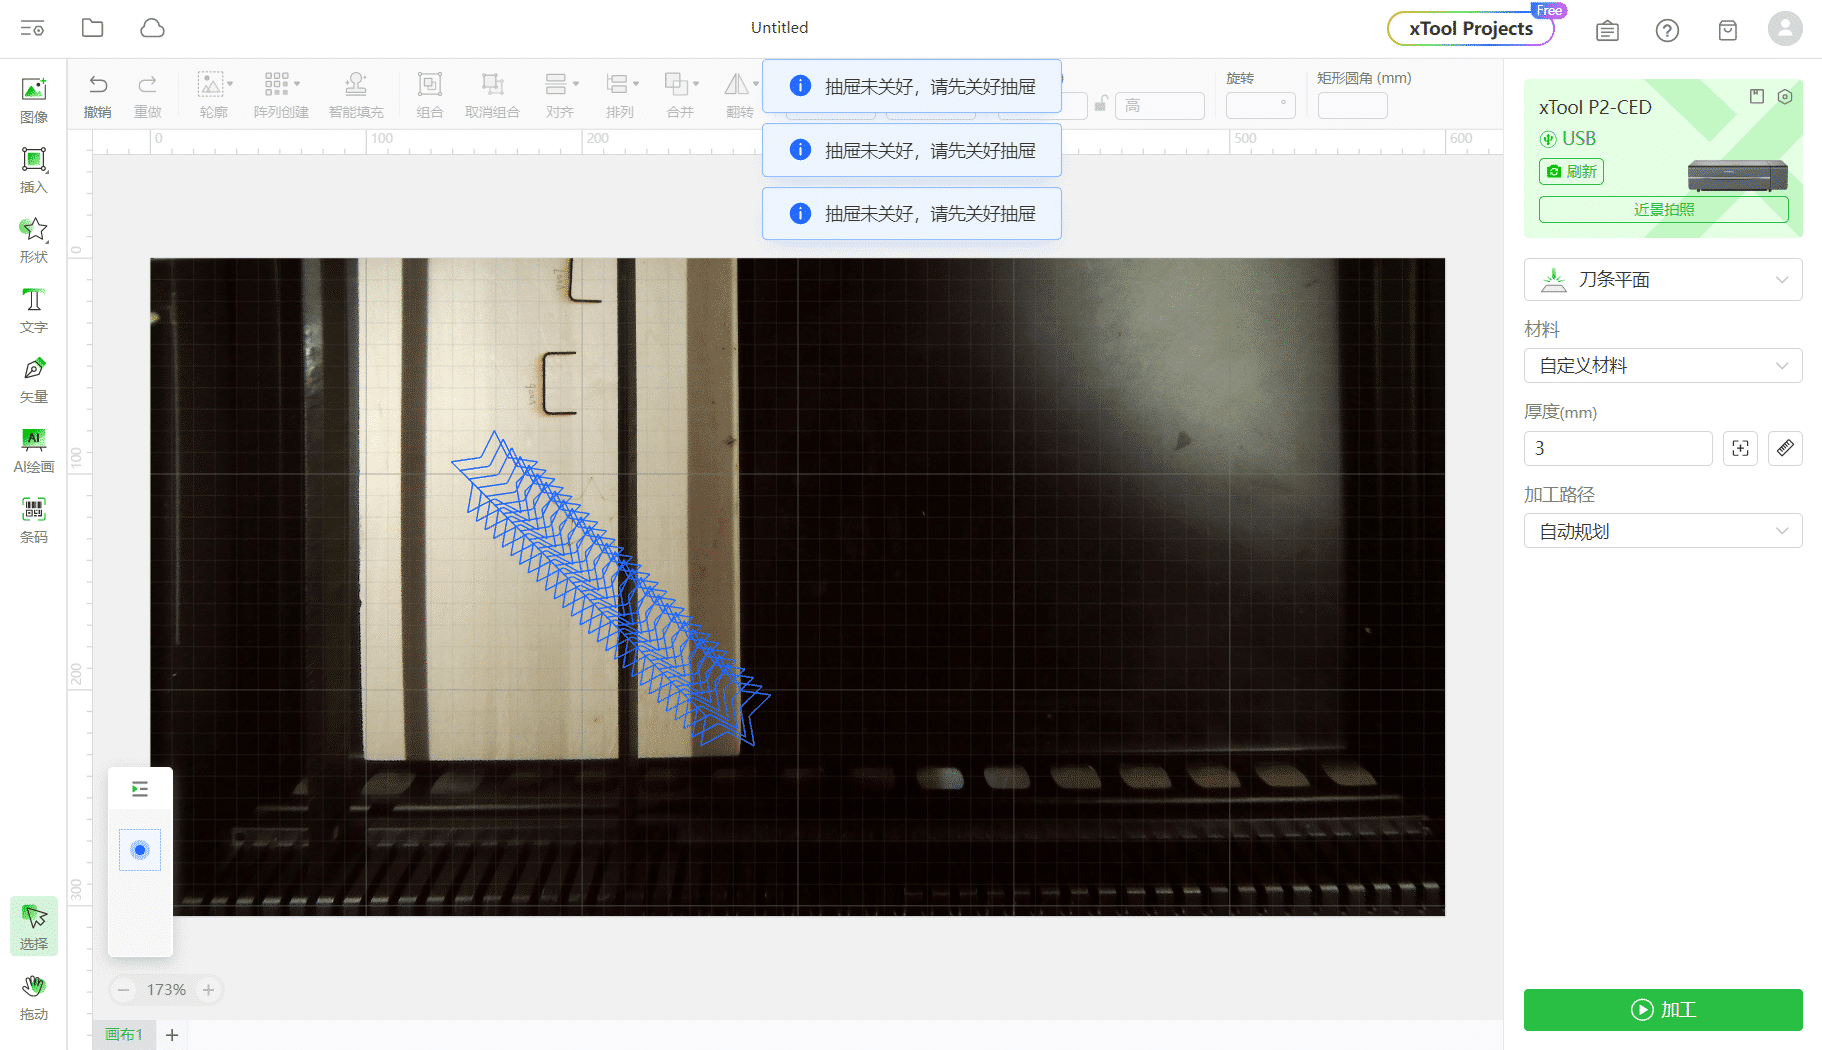Click the Undo (撤销) icon

click(98, 95)
